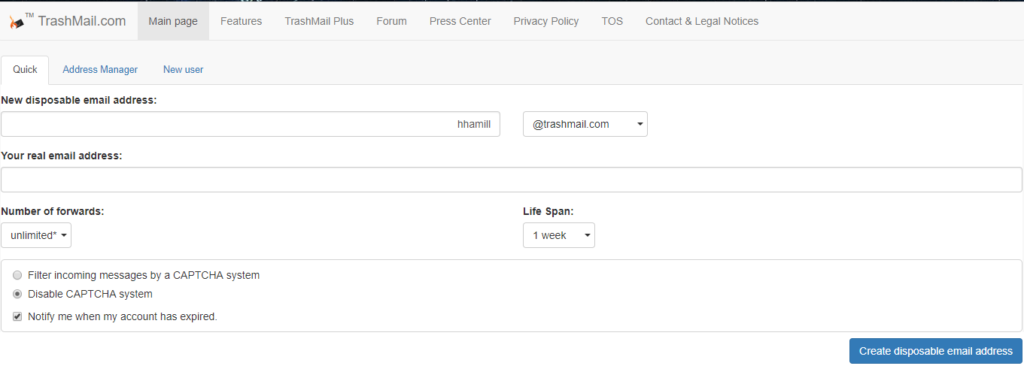Toggle Notify me when account expired checkbox
Viewport: 1024px width, 378px height.
click(x=17, y=317)
